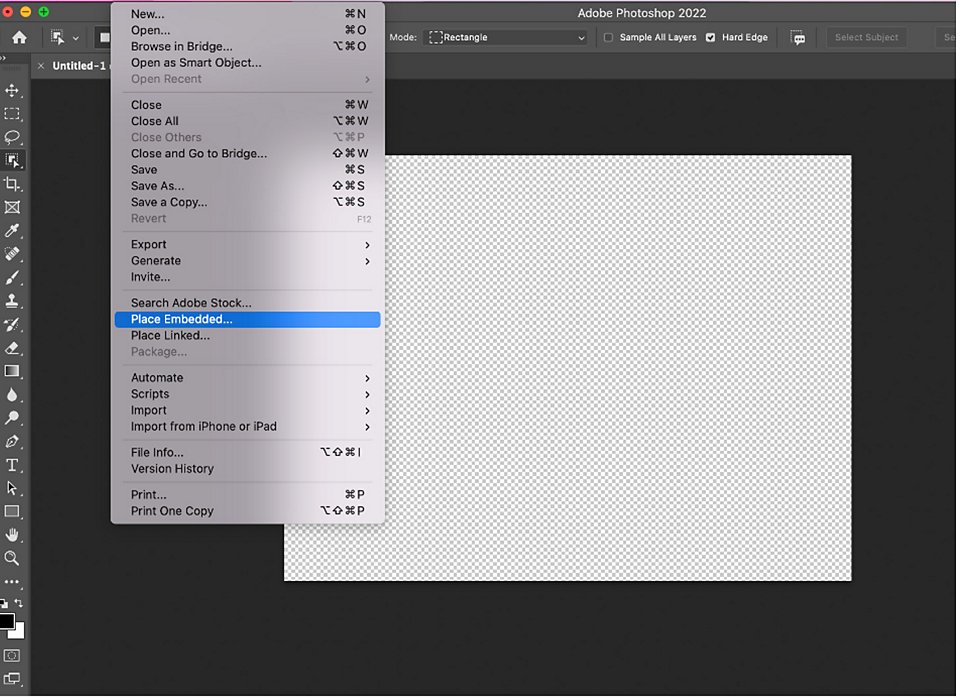Uncheck the Hard Edge checkbox
This screenshot has width=960, height=698.
click(710, 37)
